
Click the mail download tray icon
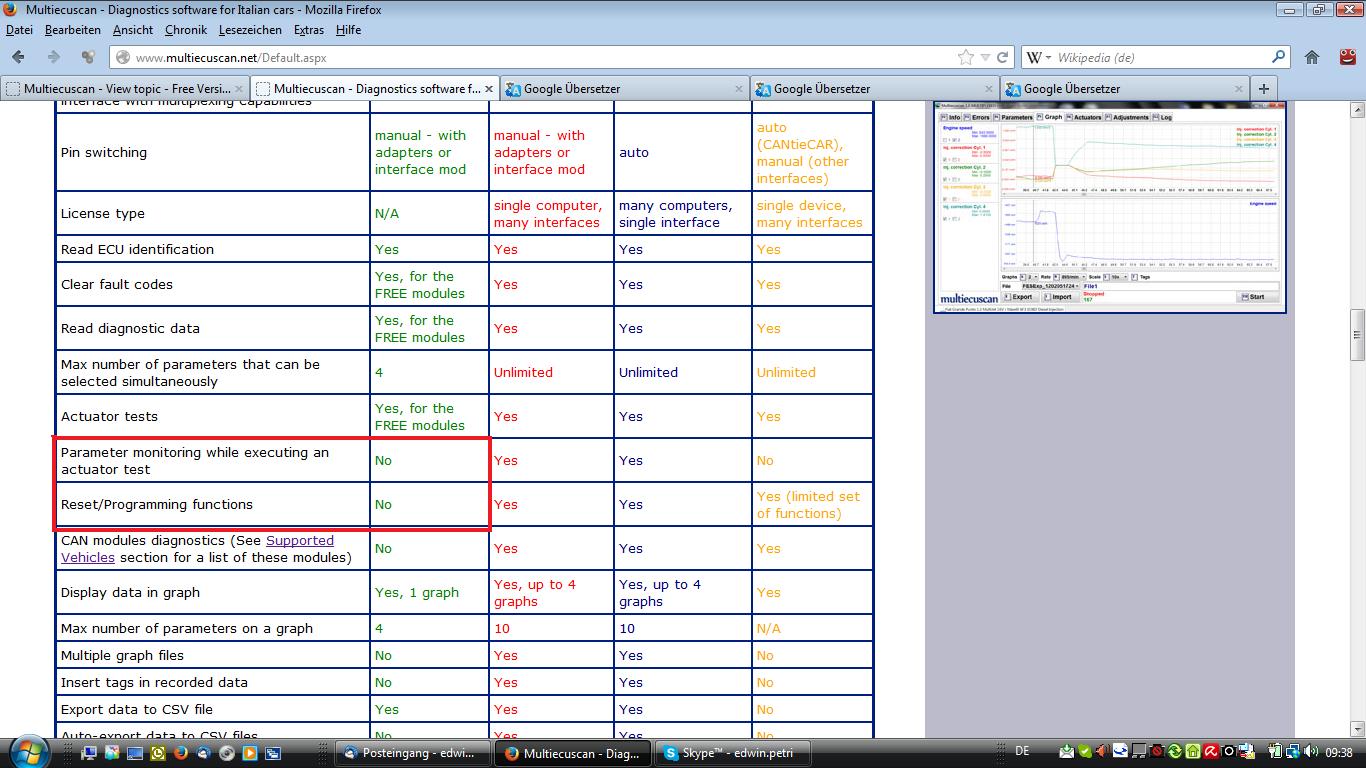pyautogui.click(x=1066, y=751)
